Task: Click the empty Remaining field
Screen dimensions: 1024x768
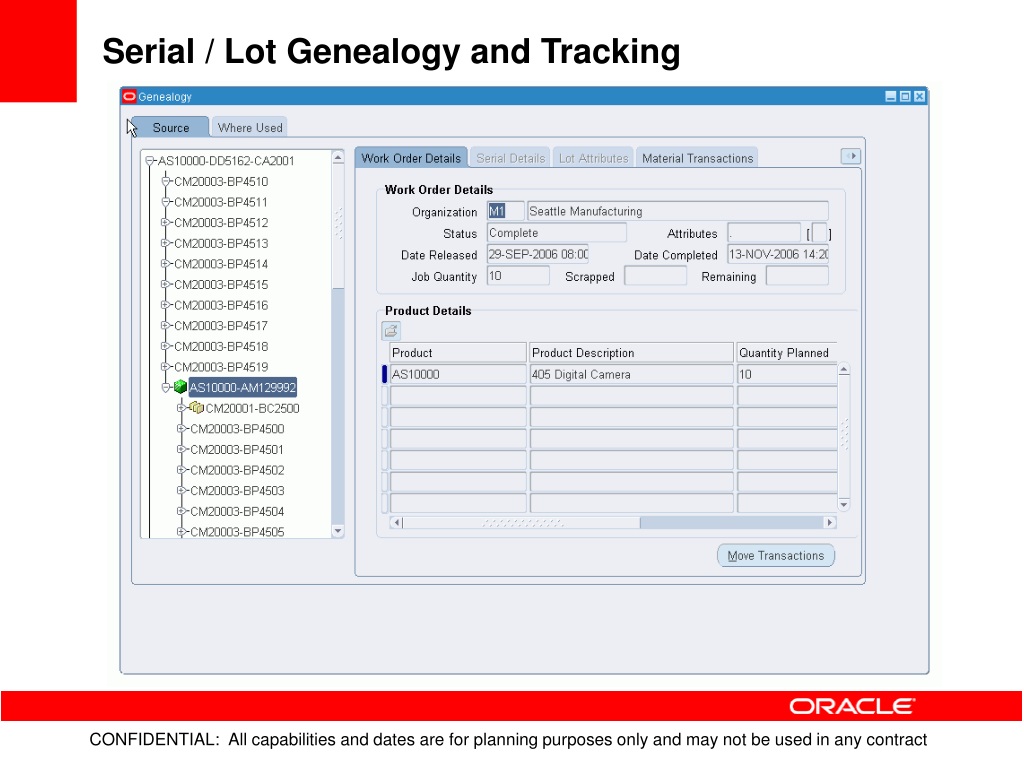Action: 797,276
